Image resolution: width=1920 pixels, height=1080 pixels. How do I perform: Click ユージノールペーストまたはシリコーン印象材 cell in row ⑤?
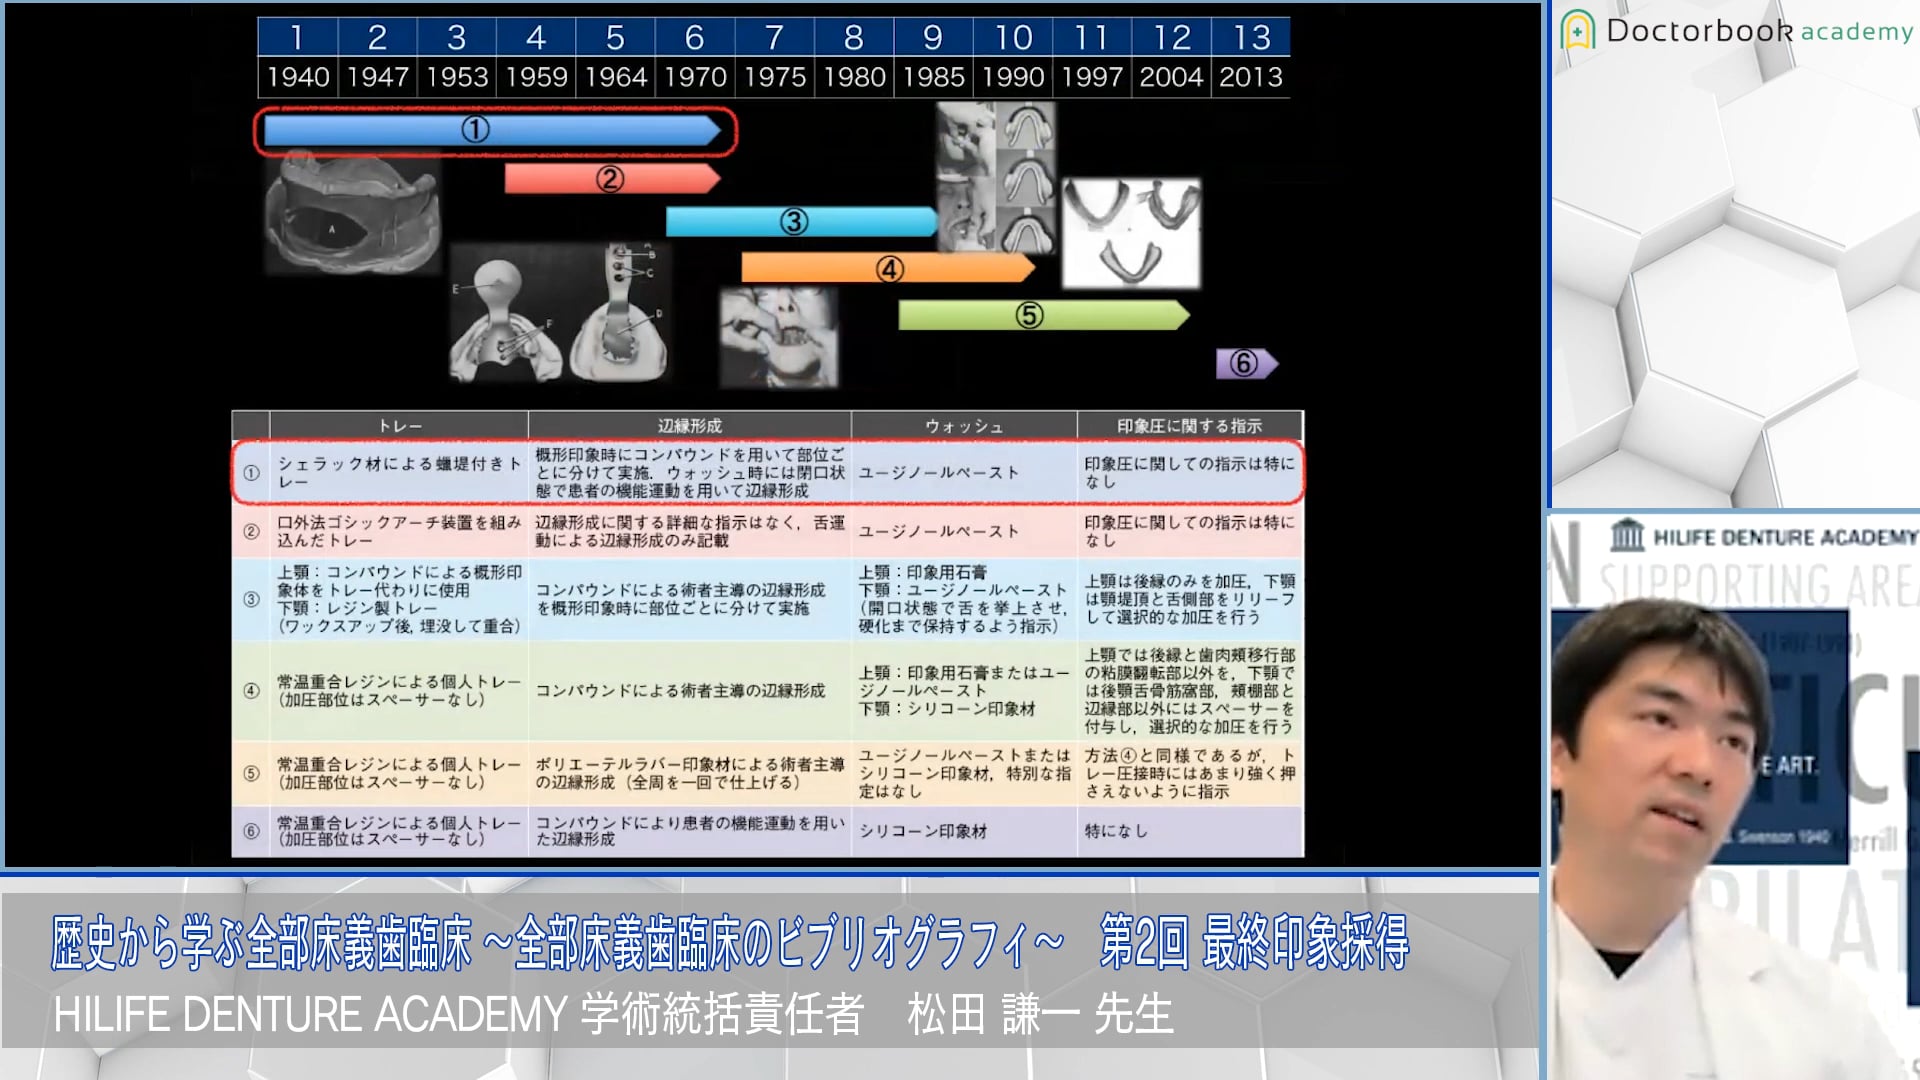964,773
